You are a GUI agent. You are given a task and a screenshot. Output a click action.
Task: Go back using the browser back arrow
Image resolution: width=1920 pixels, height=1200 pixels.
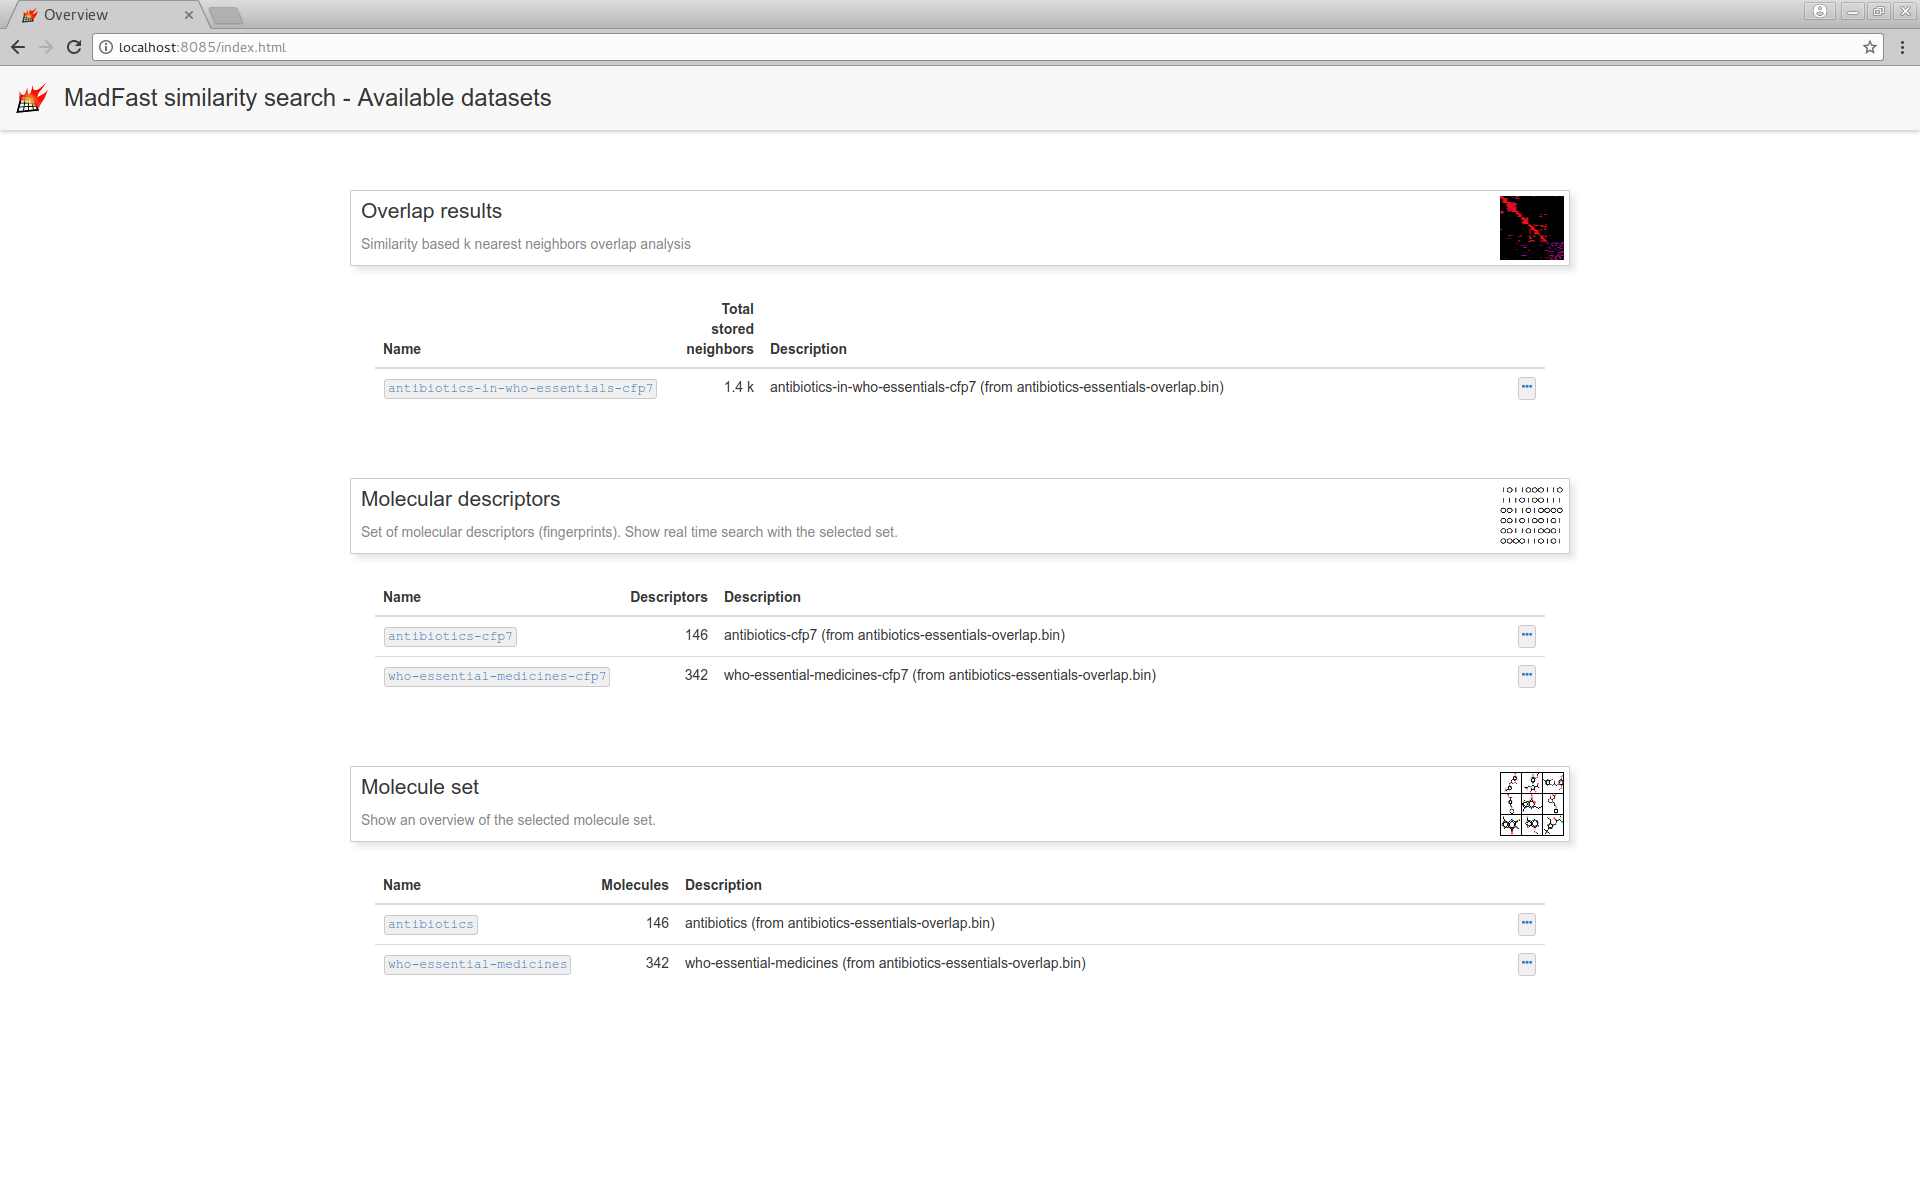pyautogui.click(x=18, y=47)
